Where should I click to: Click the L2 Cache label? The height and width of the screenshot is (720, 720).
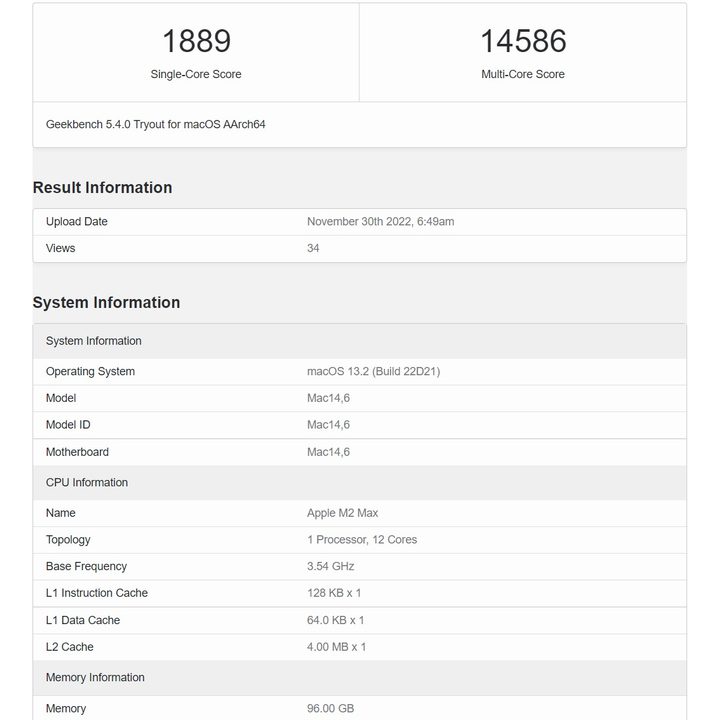point(70,647)
